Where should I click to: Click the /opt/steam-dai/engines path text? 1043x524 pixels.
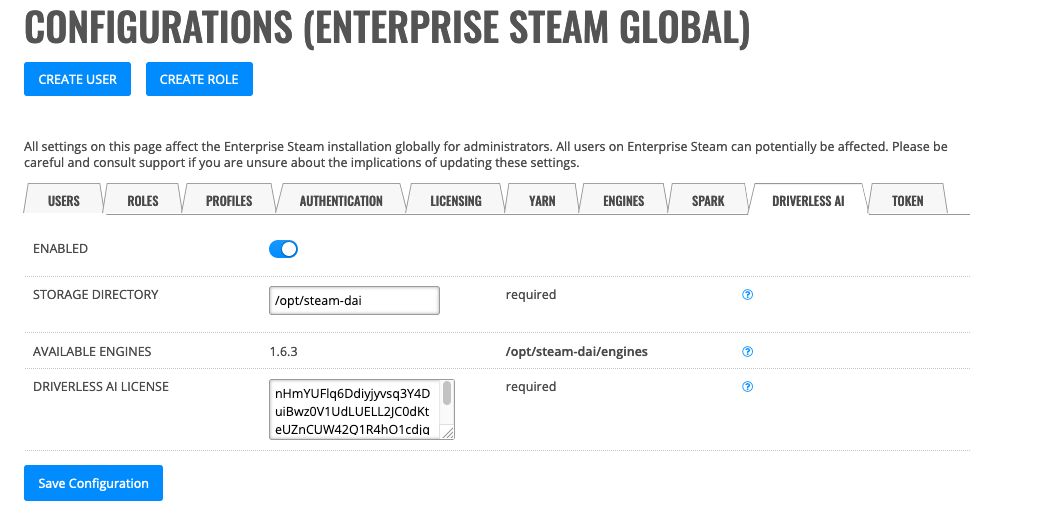(577, 352)
